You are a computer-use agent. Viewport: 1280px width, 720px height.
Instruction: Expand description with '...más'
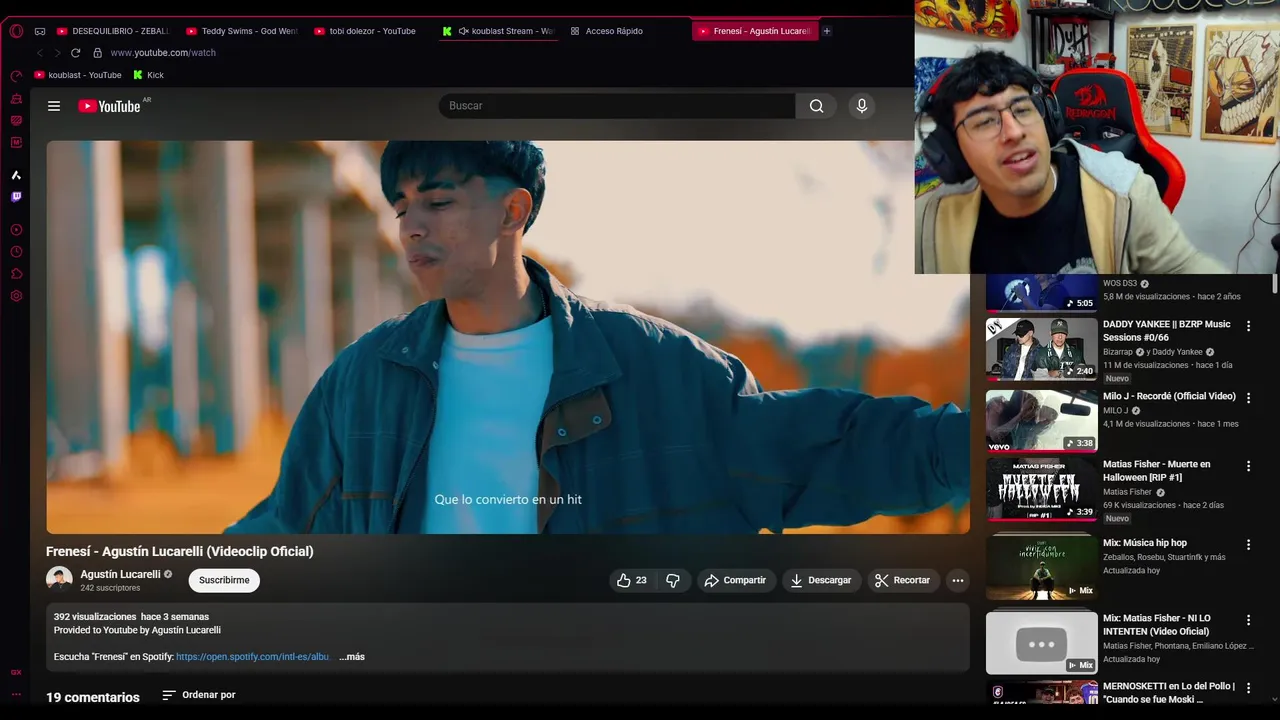pos(352,657)
